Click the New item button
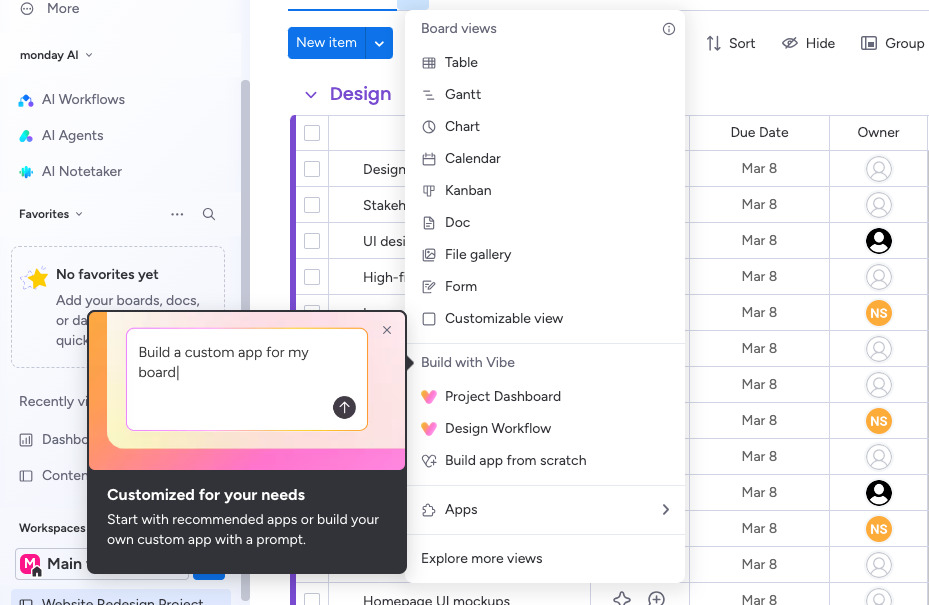Viewport: 929px width, 605px height. pyautogui.click(x=326, y=43)
